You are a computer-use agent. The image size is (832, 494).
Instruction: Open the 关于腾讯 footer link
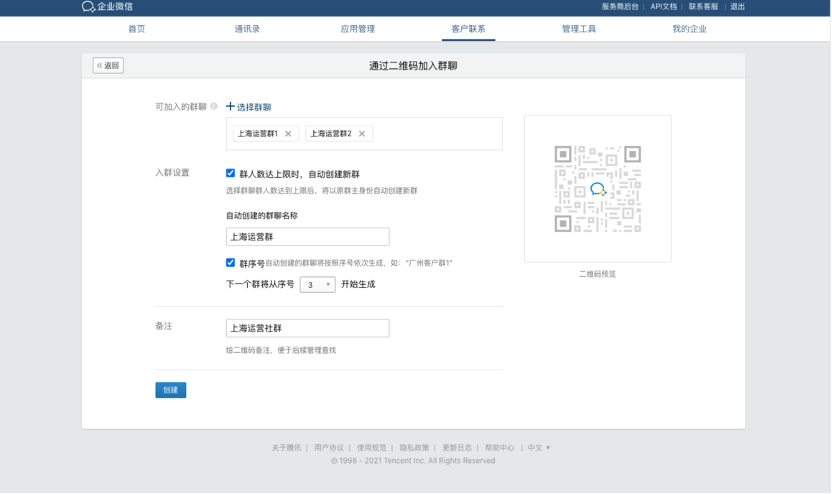[x=286, y=448]
